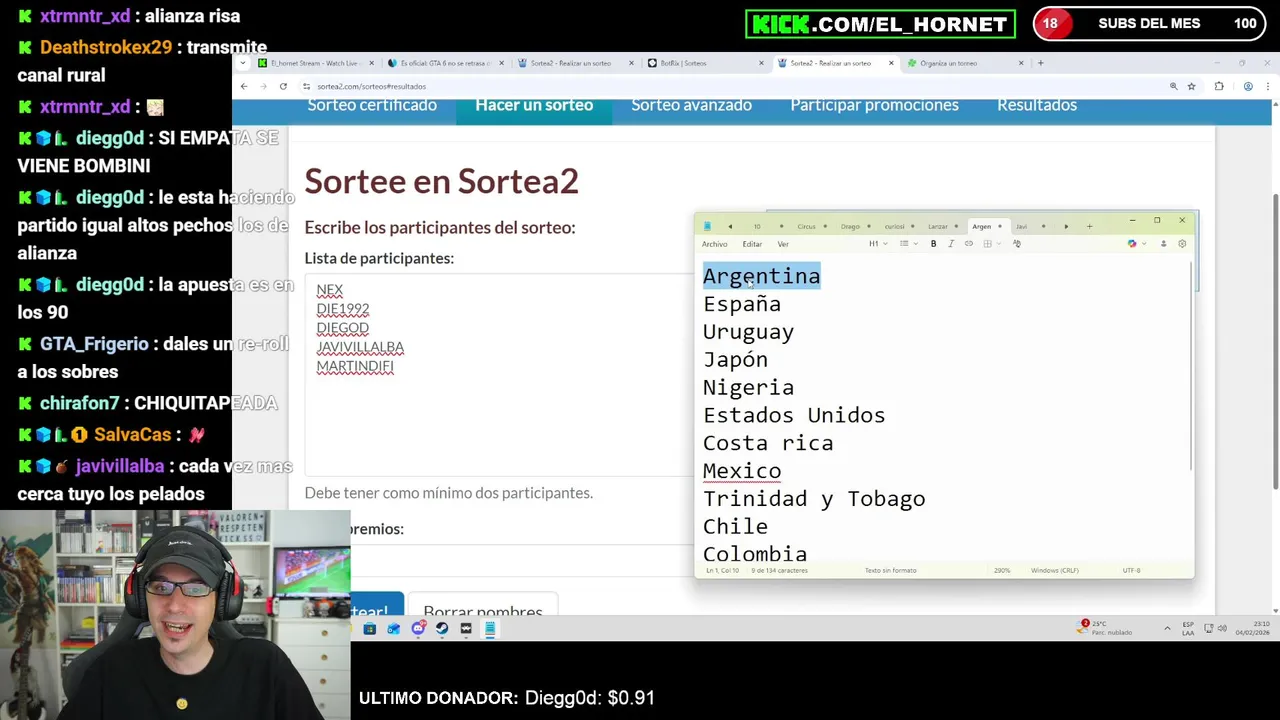1280x720 pixels.
Task: Switch to the curiosi tab in Notepad
Action: click(894, 227)
